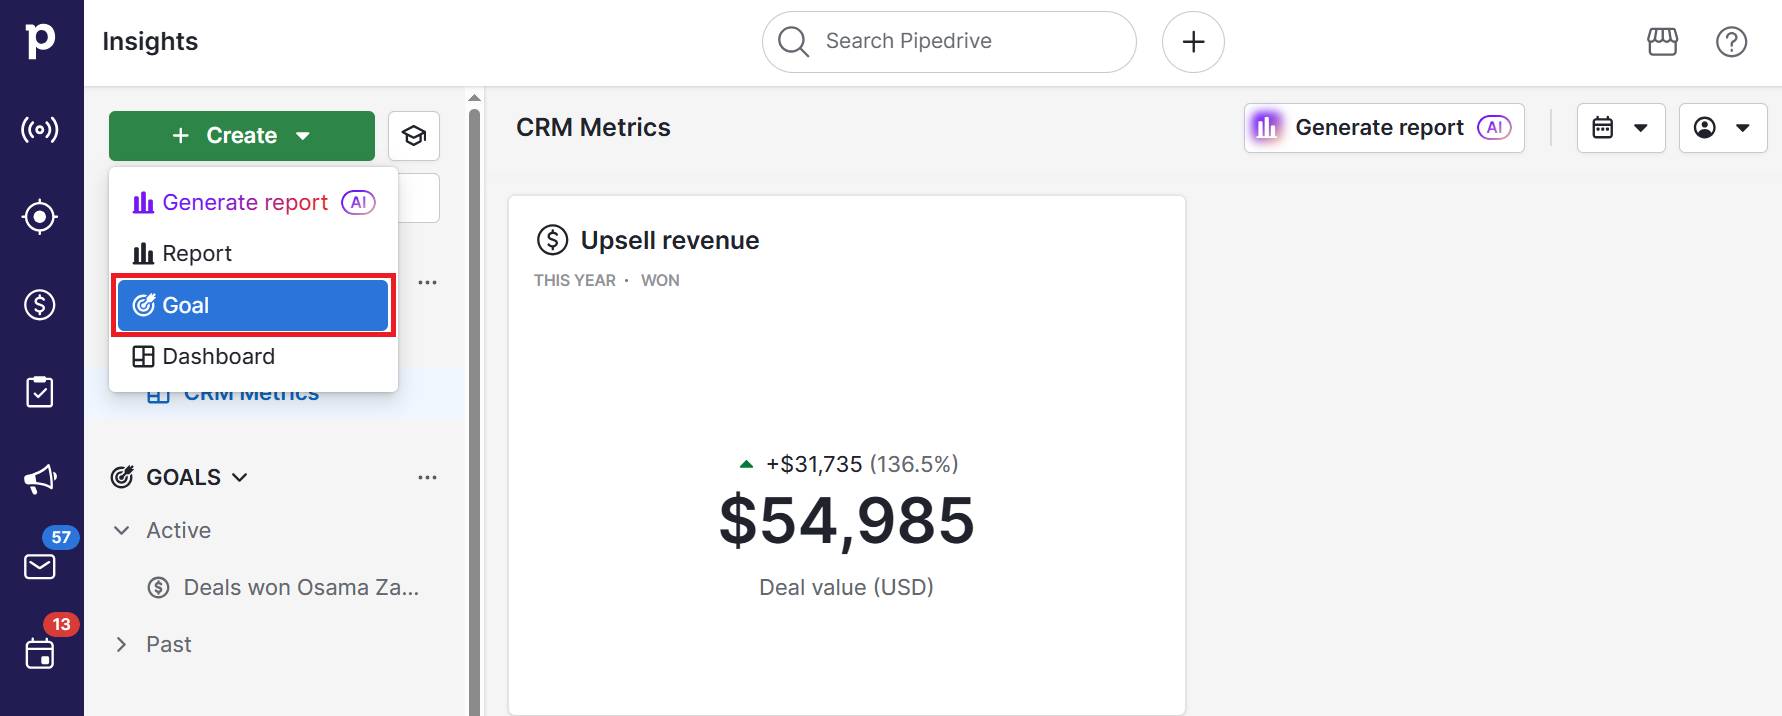Open Leads target icon in sidebar
The image size is (1782, 716).
pos(40,217)
